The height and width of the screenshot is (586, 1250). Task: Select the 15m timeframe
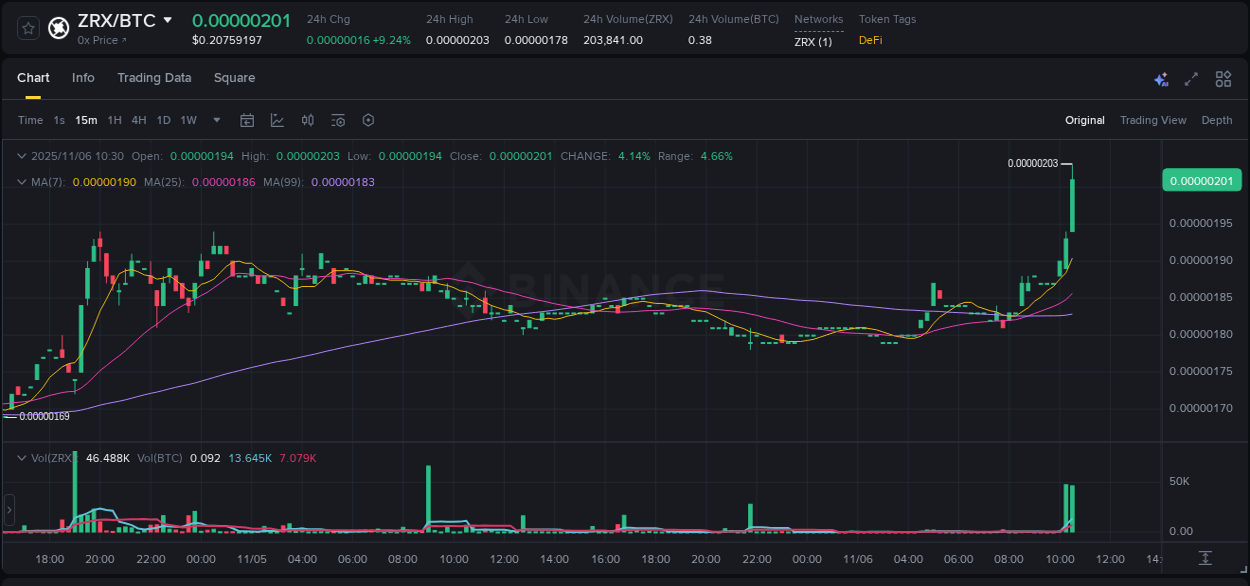86,120
